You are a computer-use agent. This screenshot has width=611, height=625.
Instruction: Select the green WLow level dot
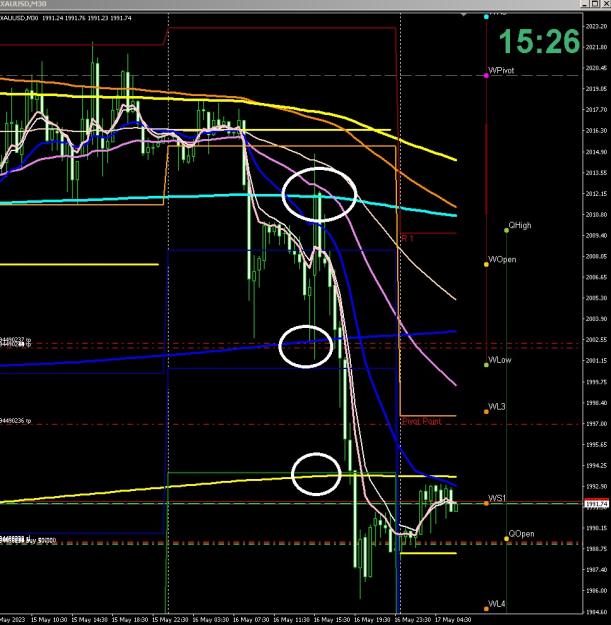click(486, 365)
